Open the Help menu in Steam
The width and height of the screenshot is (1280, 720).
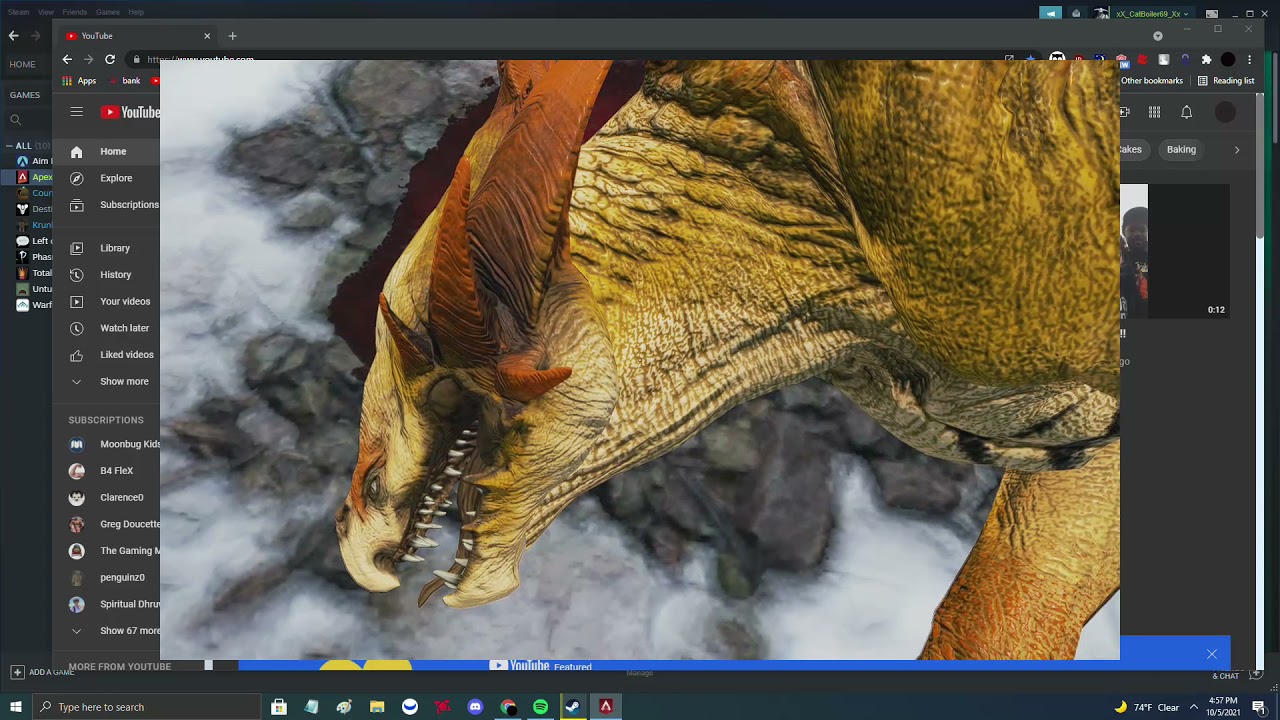click(136, 12)
